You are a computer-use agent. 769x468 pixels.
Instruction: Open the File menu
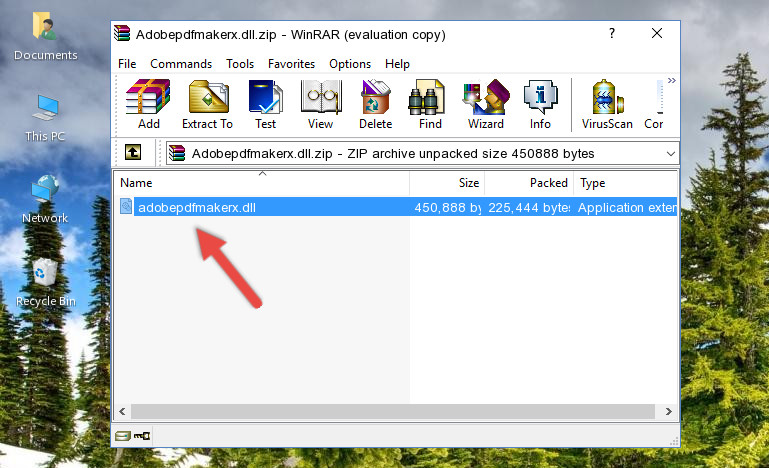coord(127,64)
